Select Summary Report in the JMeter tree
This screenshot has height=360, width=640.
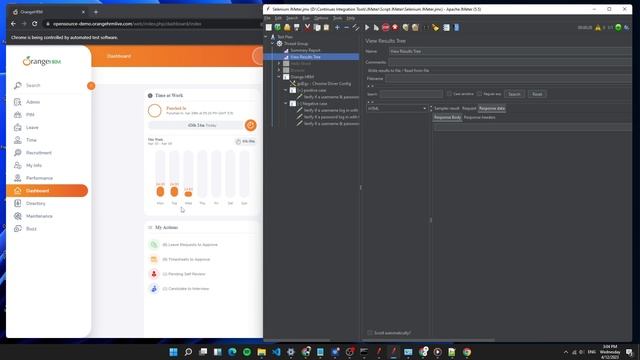point(305,50)
